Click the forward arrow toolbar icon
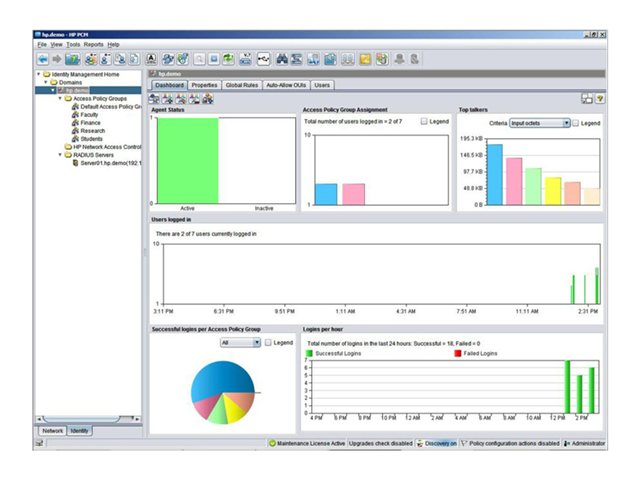Screen dimensions: 640x480 [57, 59]
